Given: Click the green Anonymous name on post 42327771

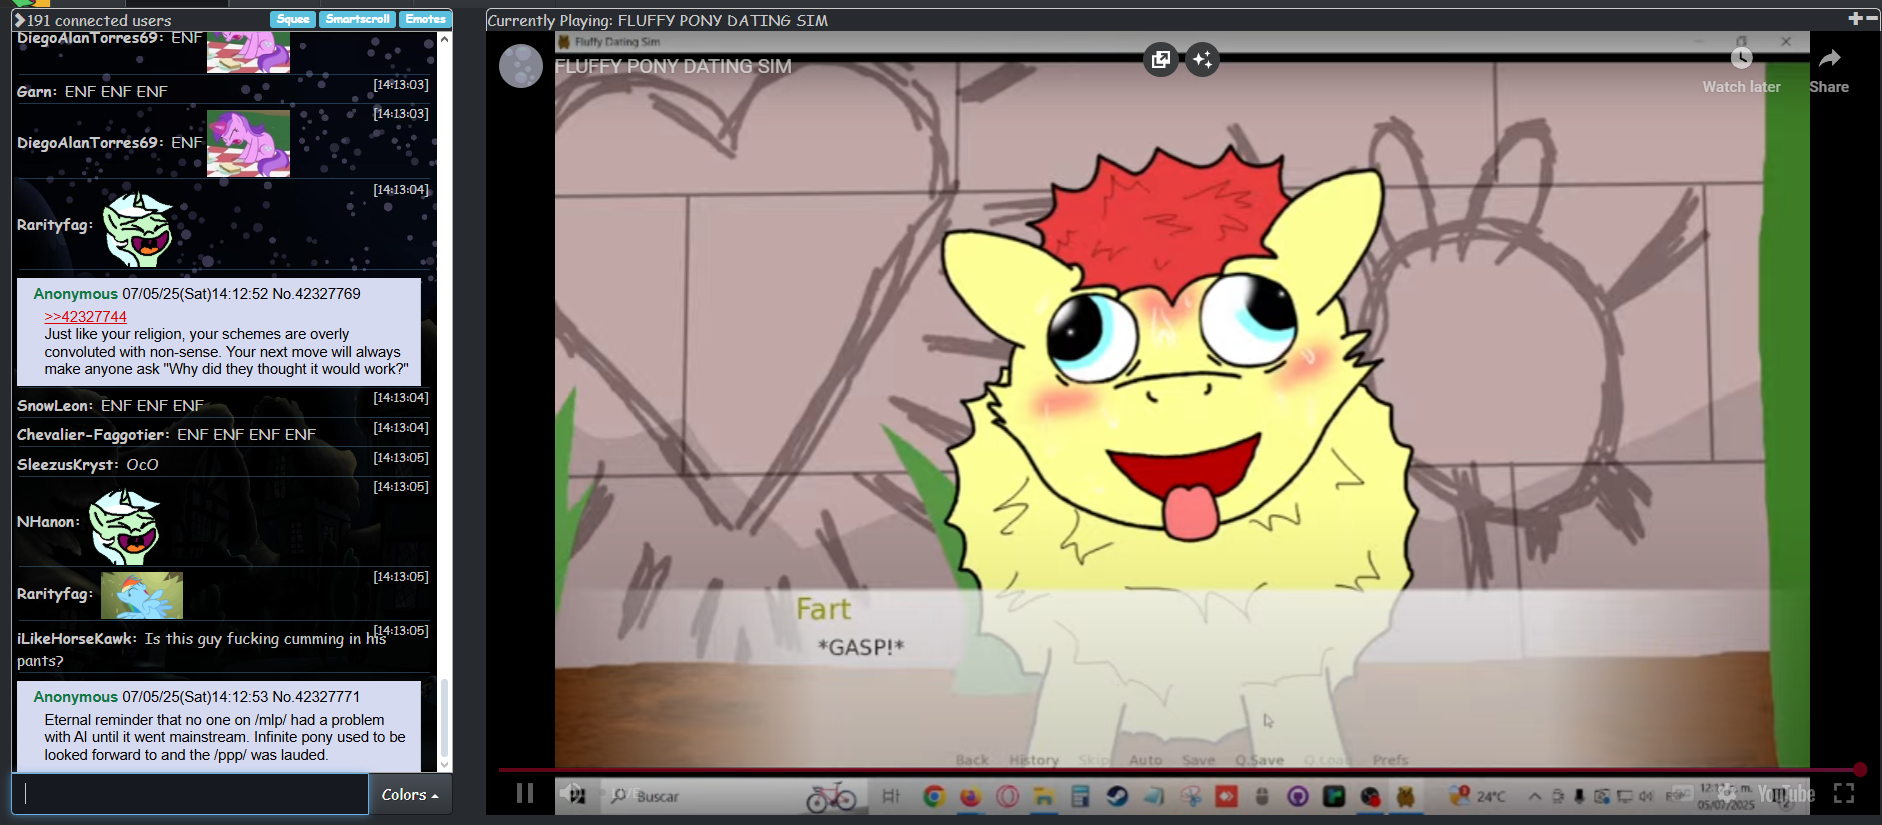Looking at the screenshot, I should coord(75,696).
